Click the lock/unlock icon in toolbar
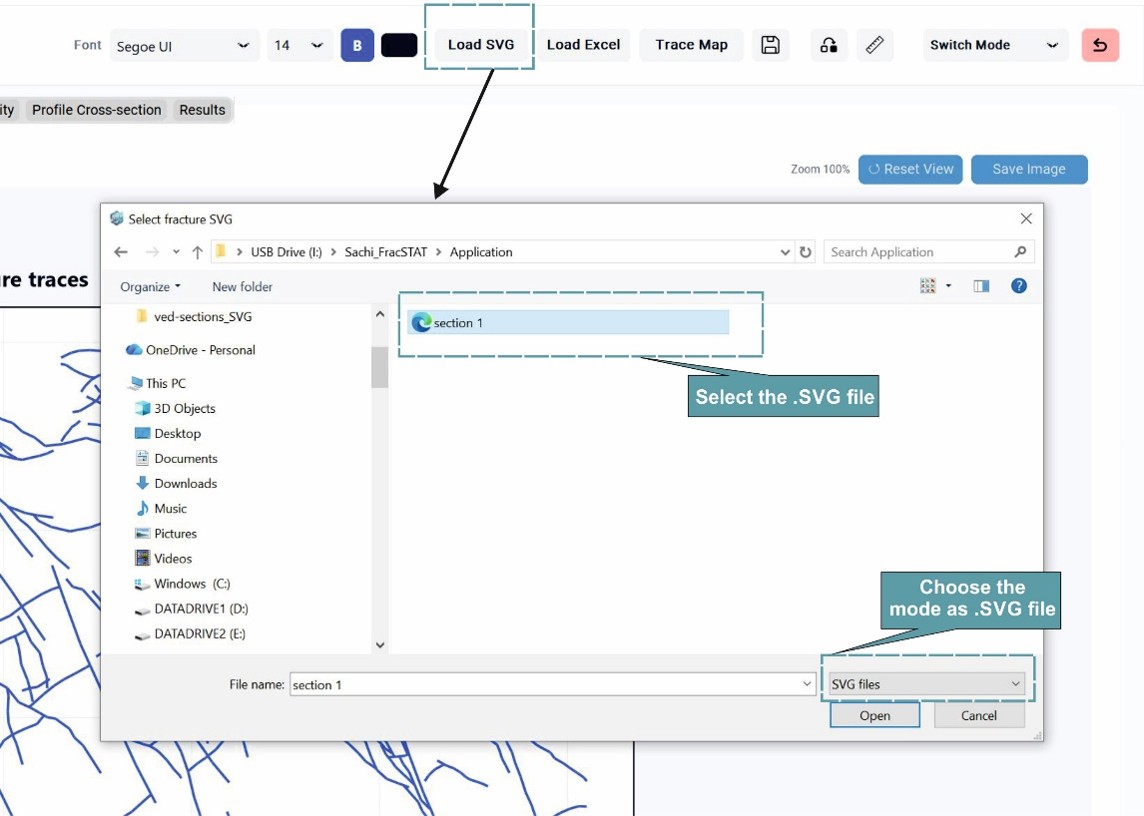The height and width of the screenshot is (816, 1144). click(x=828, y=45)
